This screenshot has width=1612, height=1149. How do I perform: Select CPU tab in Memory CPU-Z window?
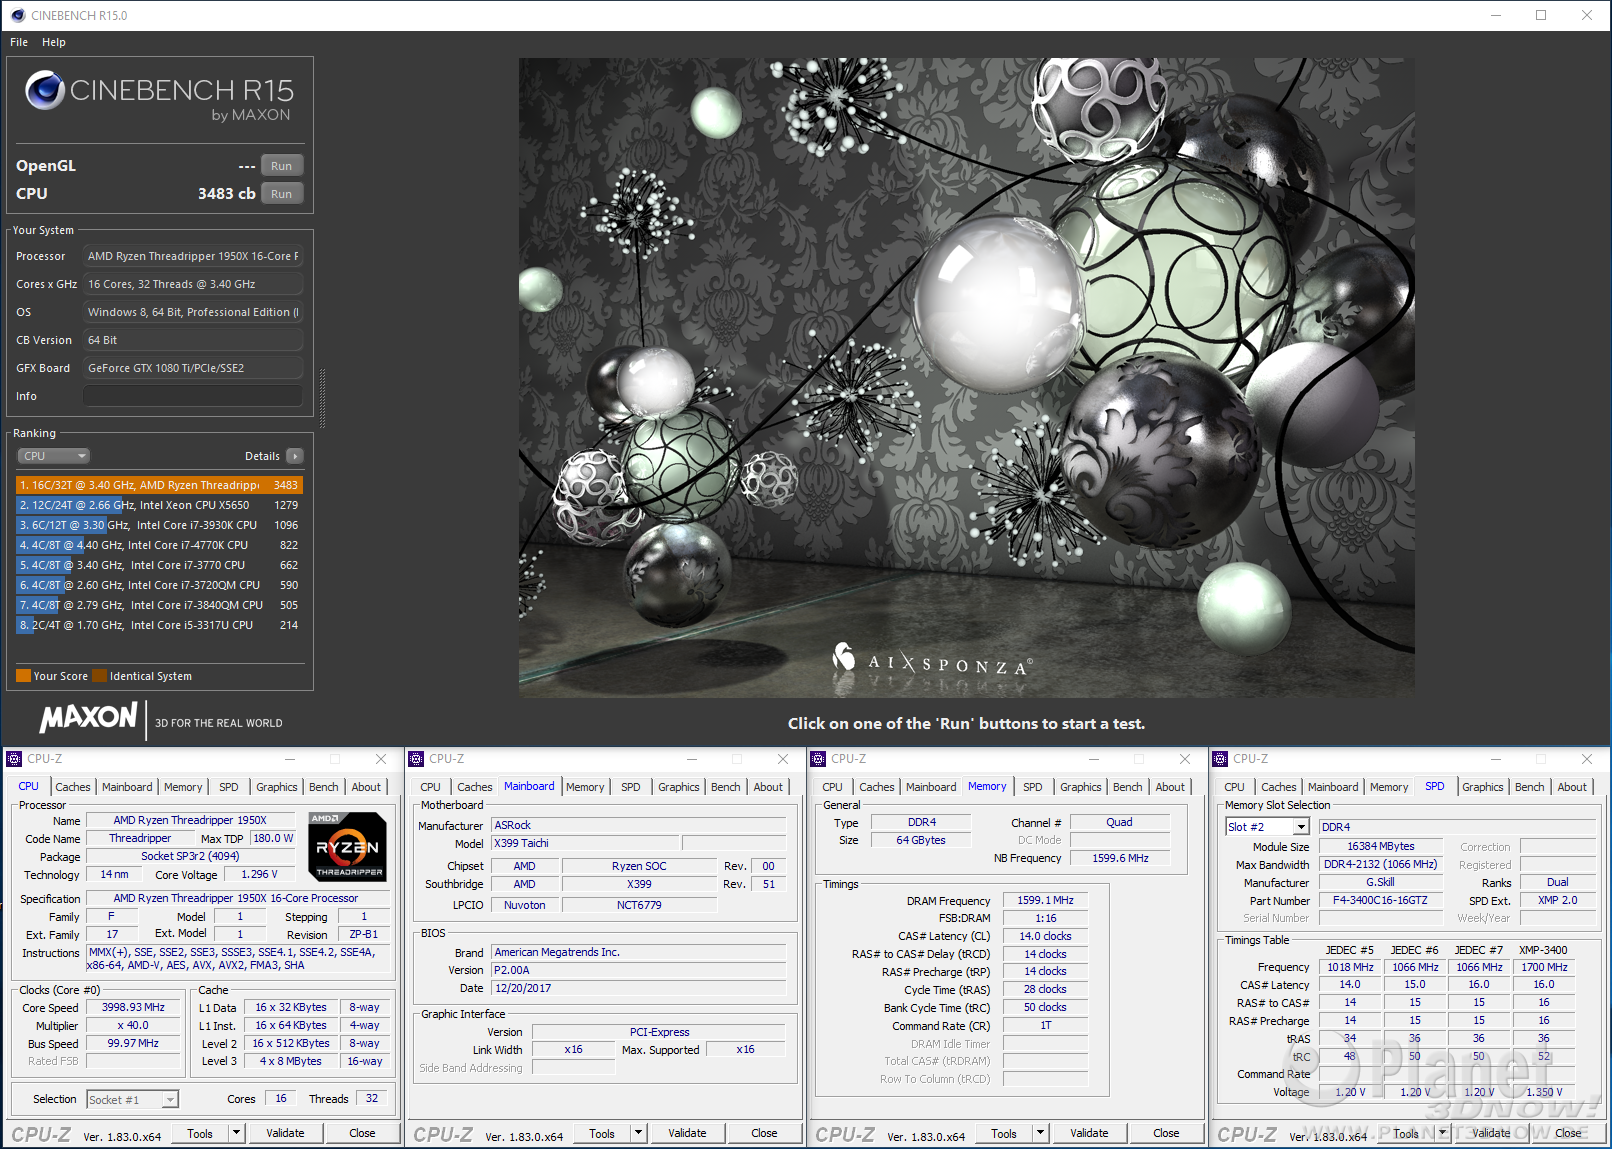tap(833, 787)
